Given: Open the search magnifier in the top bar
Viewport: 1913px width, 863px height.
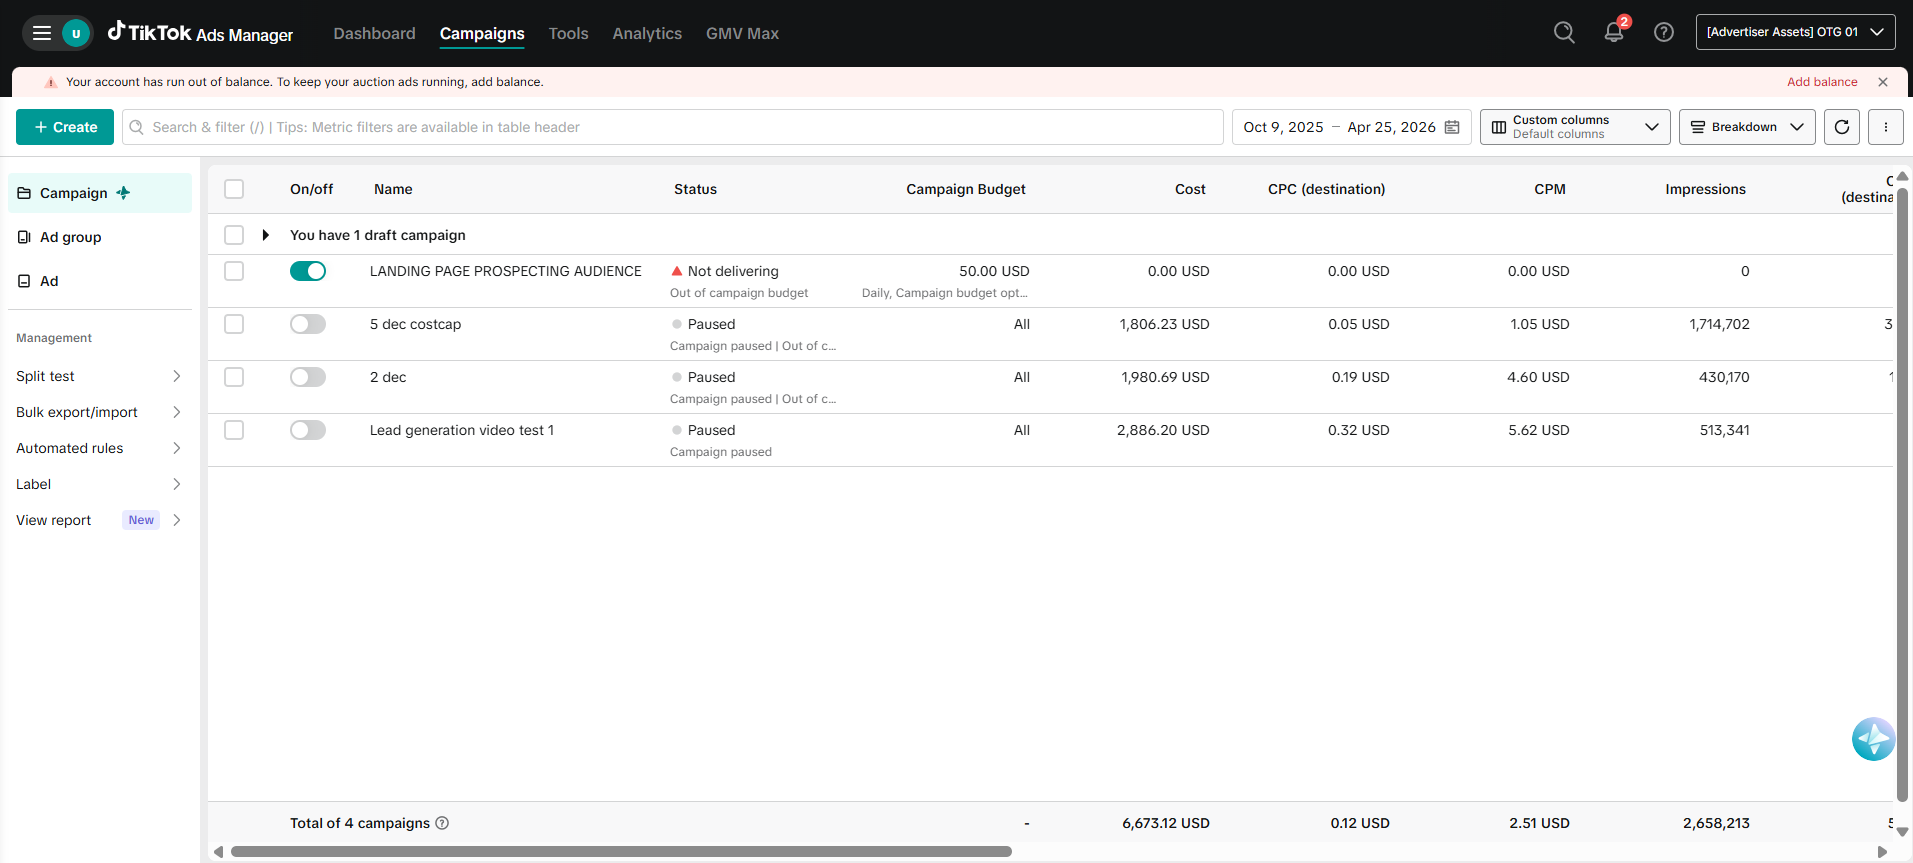Looking at the screenshot, I should [1564, 32].
